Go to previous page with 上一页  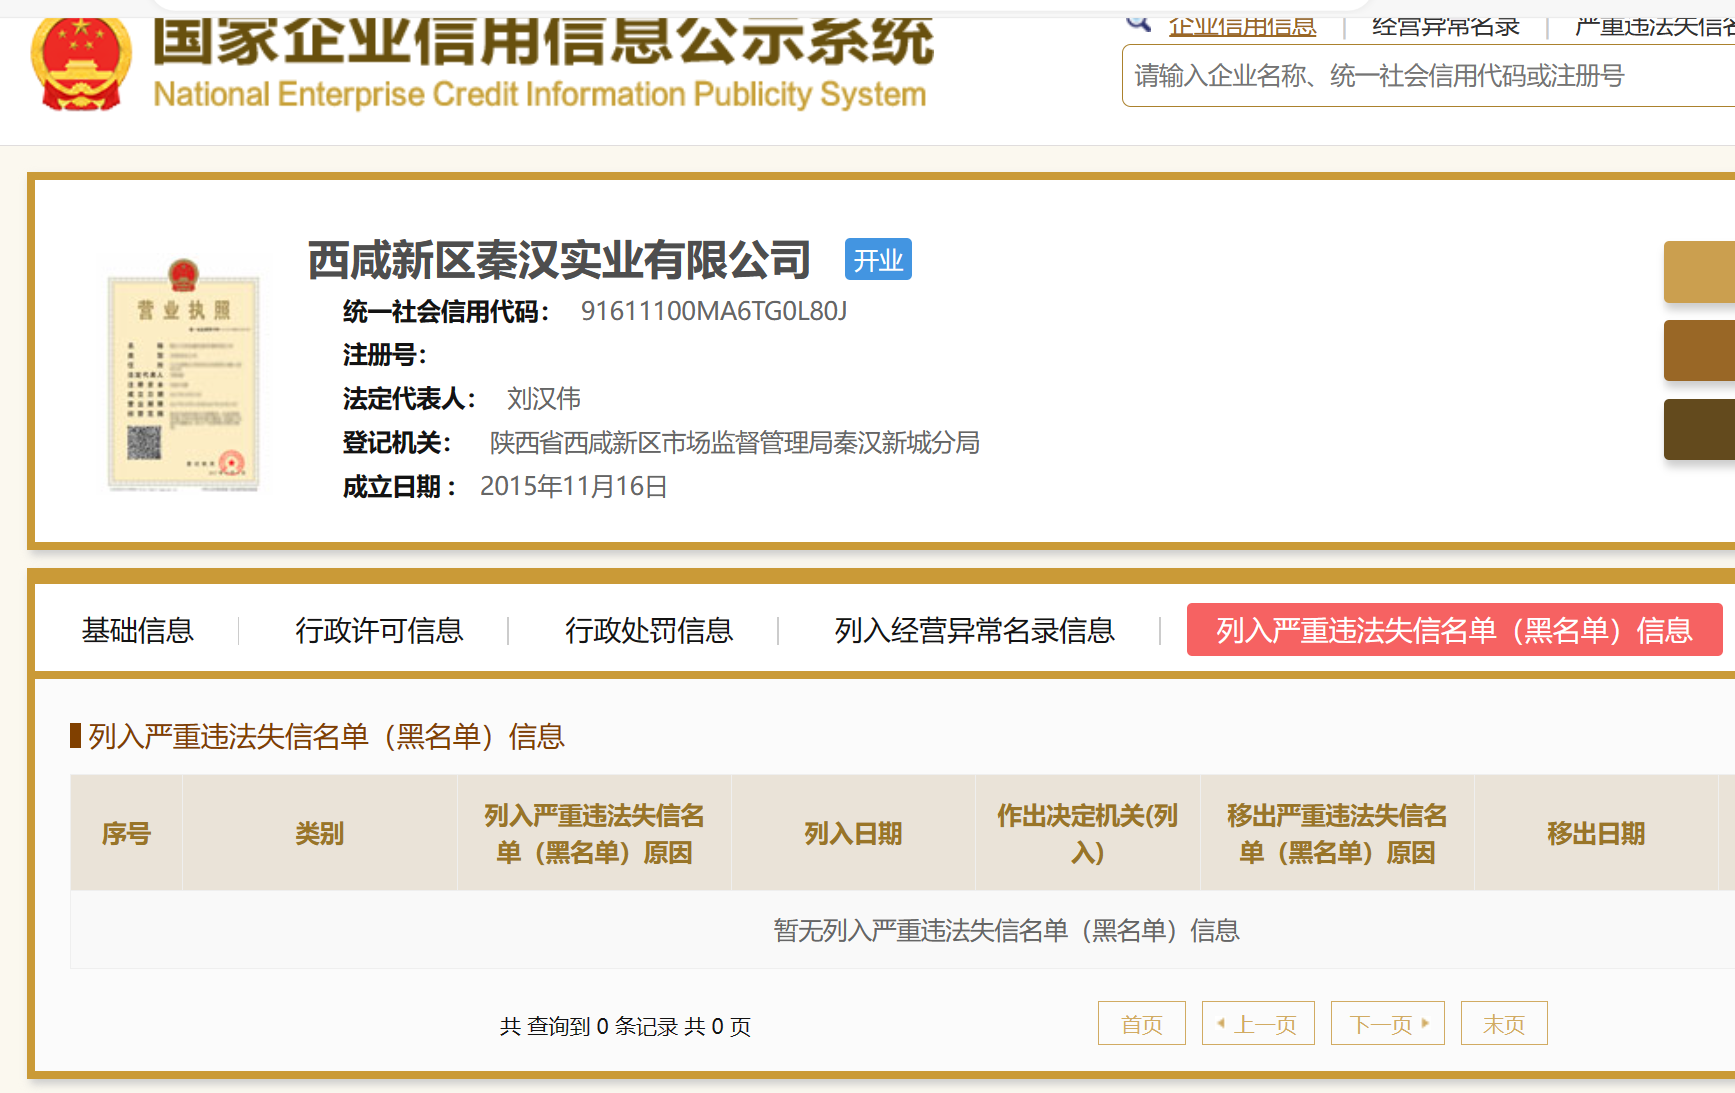tap(1258, 1023)
